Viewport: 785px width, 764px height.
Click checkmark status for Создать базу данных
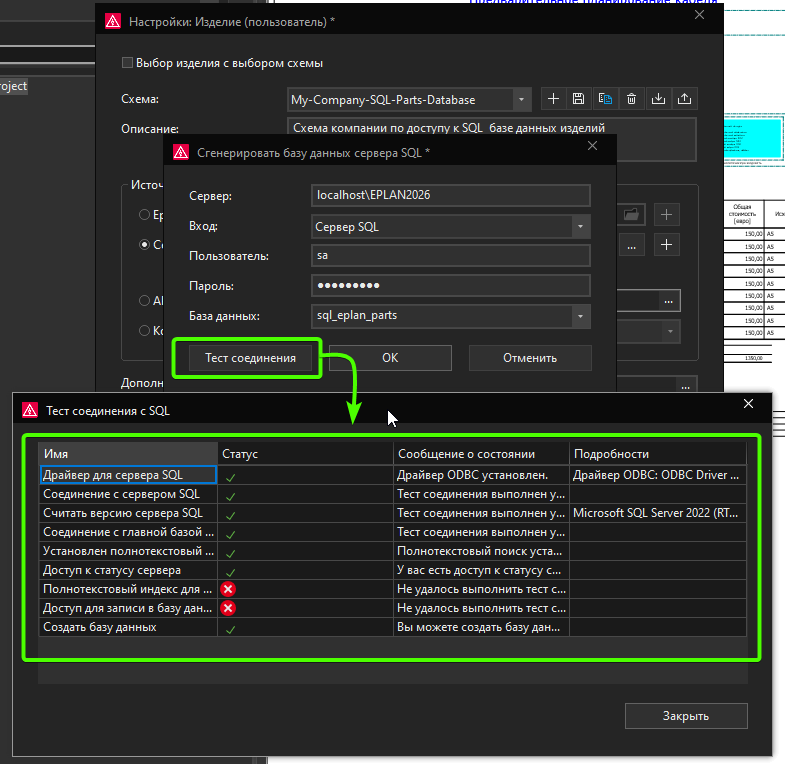click(230, 629)
